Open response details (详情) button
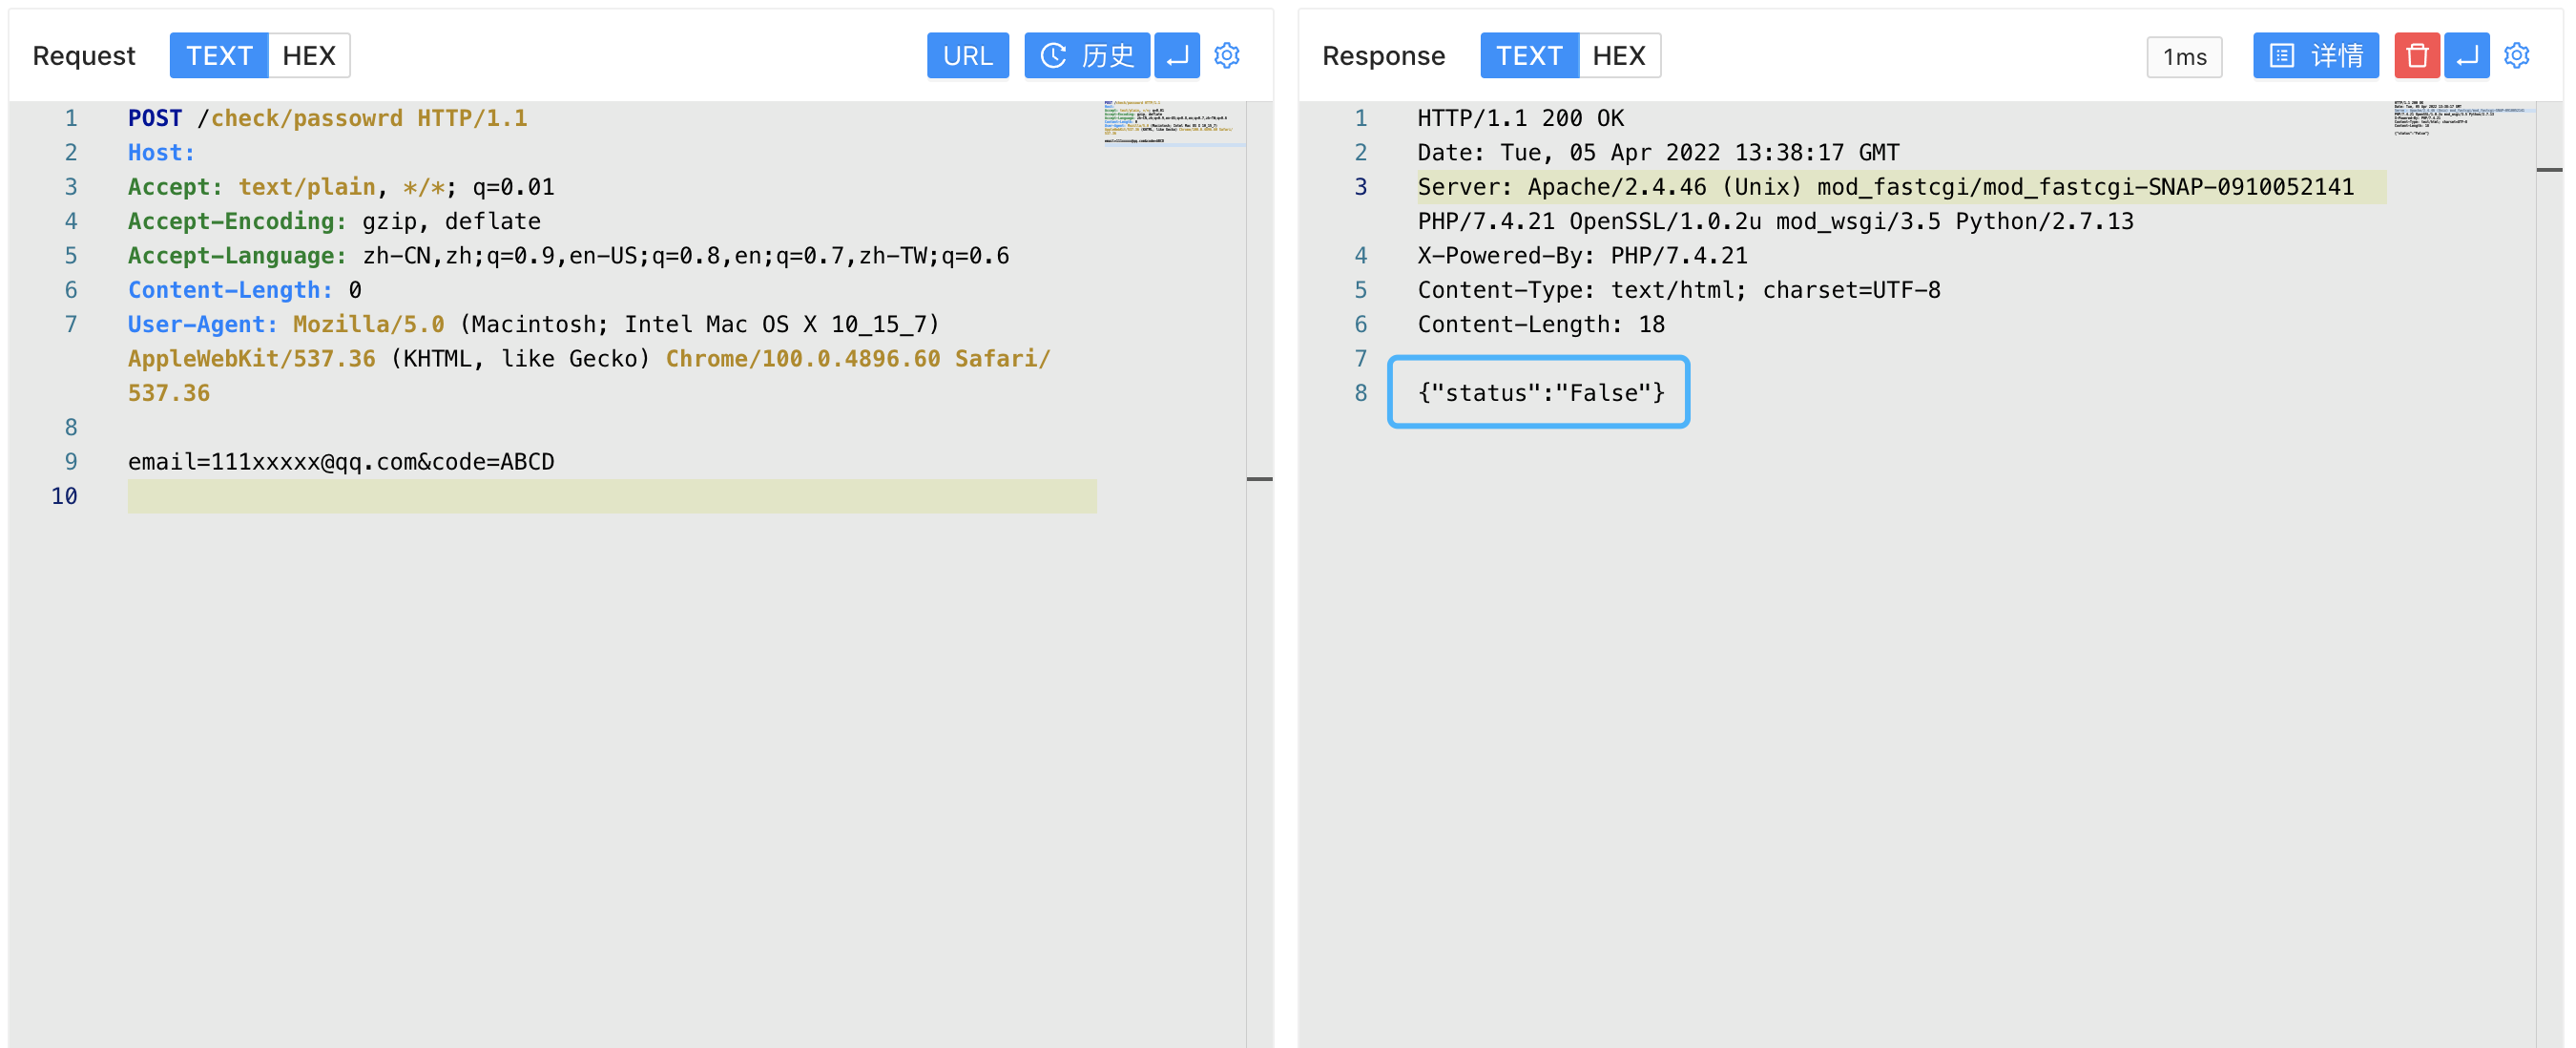This screenshot has height=1048, width=2576. (x=2315, y=56)
